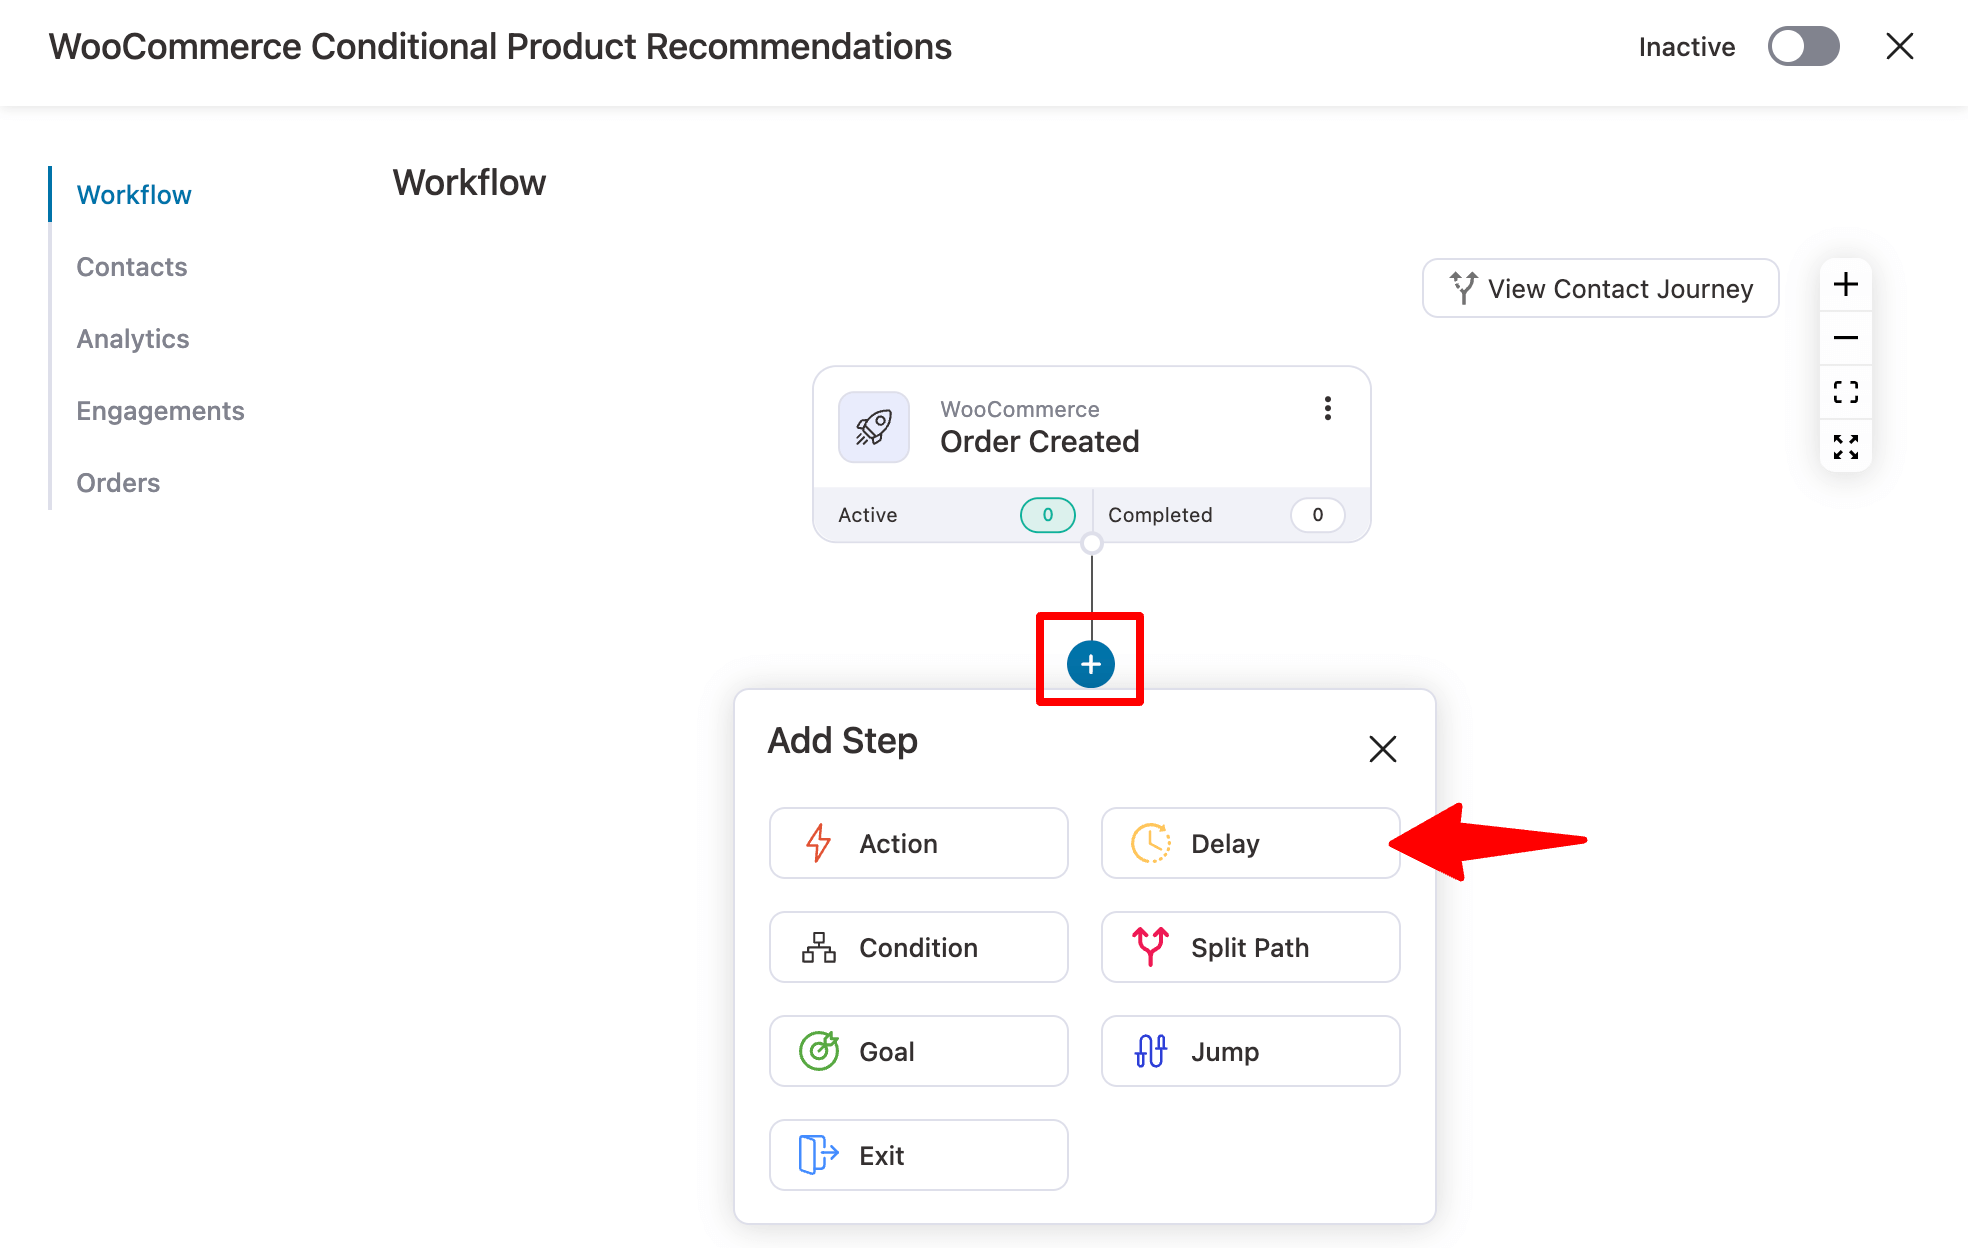Collapse the zoom out control
Screen dimensions: 1968x1248
point(1848,336)
